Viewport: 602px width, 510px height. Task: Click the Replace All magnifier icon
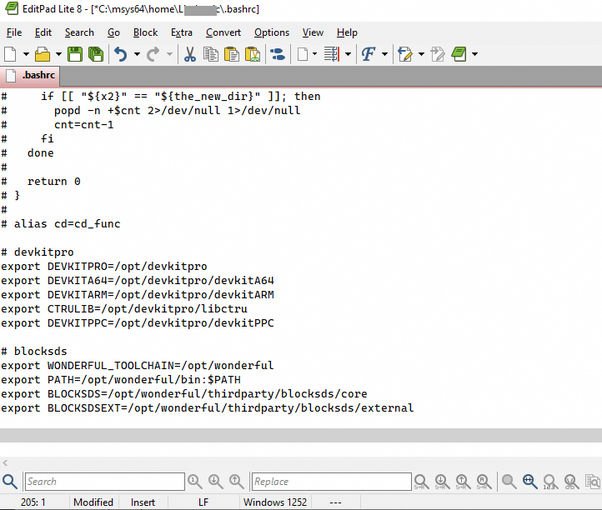coord(484,482)
